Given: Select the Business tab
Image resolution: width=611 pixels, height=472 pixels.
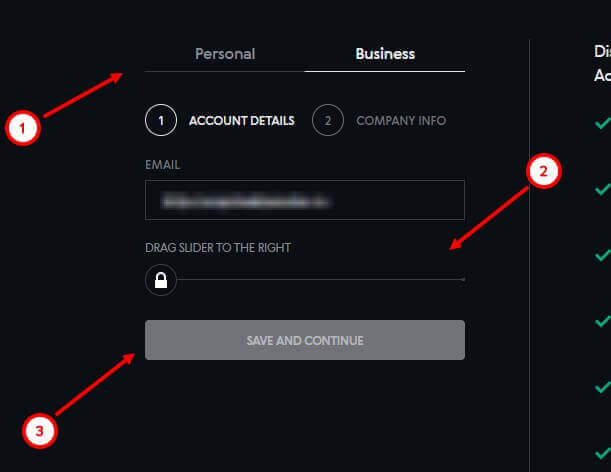Looking at the screenshot, I should click(385, 54).
